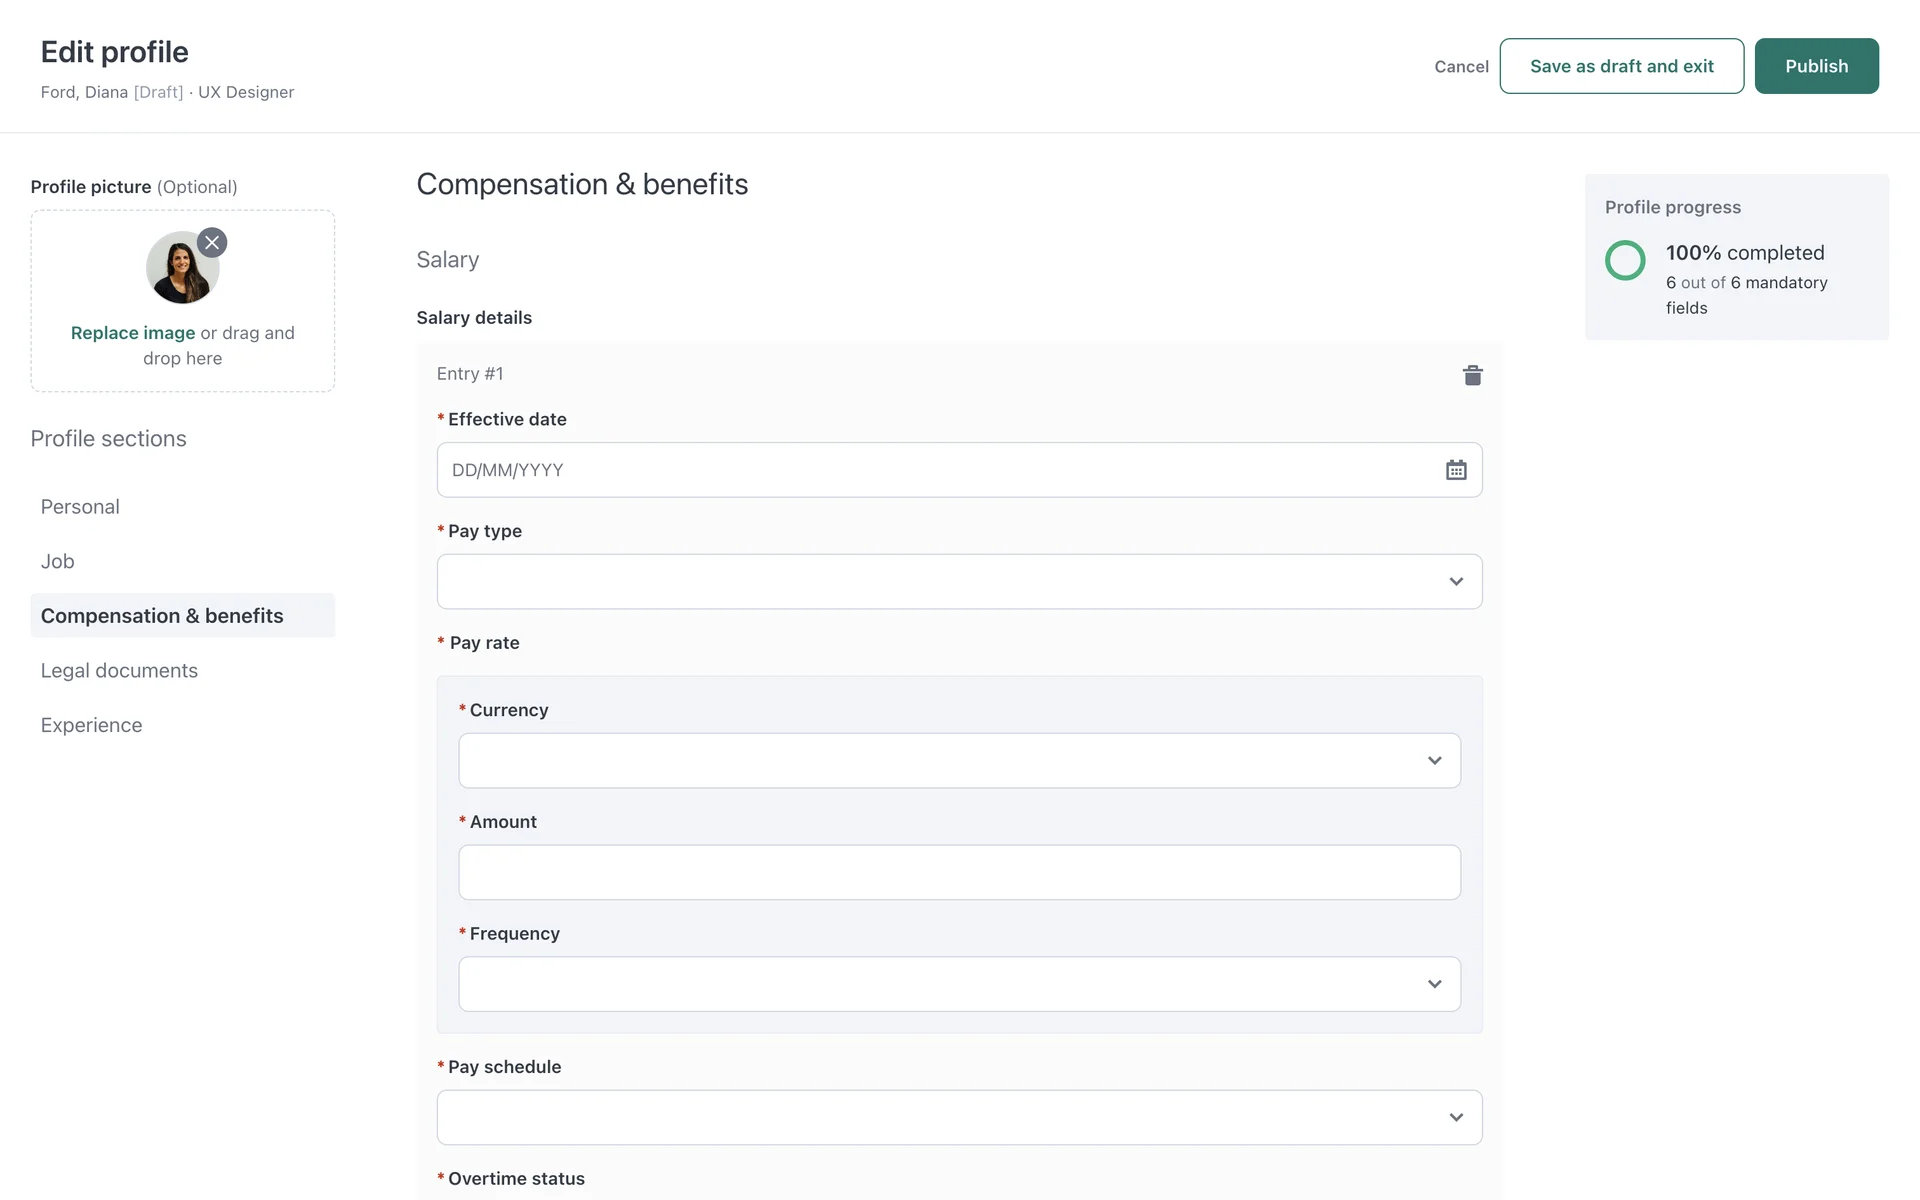Cancel editing the profile
Screen dimensions: 1920x1200
click(1461, 67)
